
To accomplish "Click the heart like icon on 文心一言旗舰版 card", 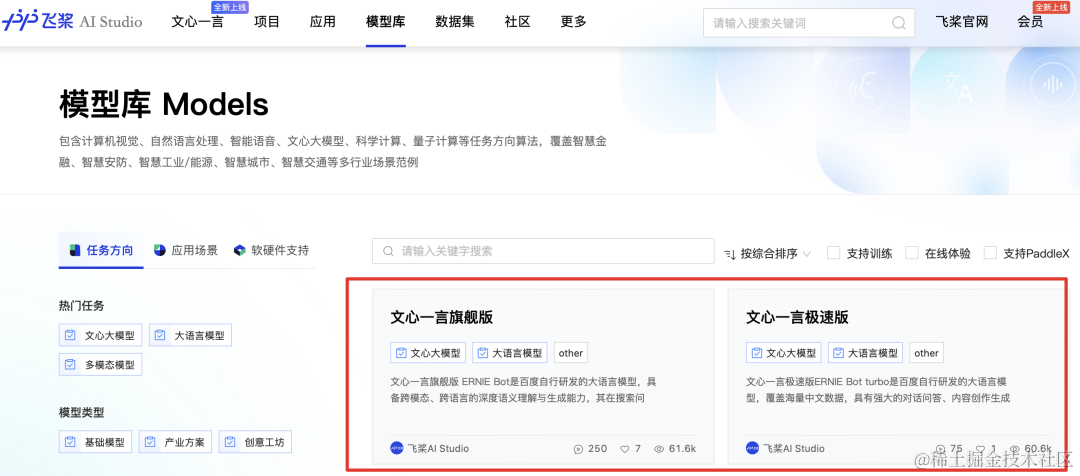I will 625,449.
